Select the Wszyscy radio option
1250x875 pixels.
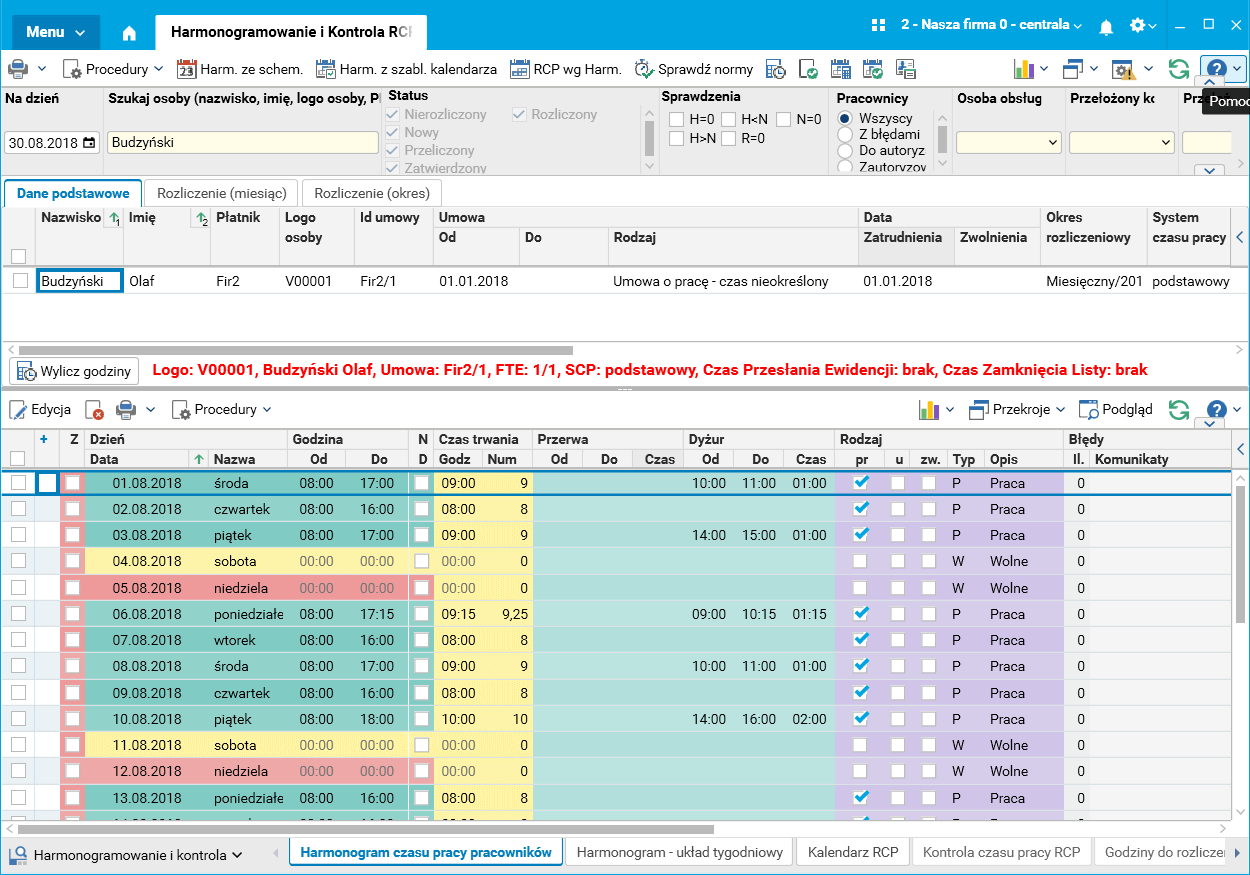(845, 118)
